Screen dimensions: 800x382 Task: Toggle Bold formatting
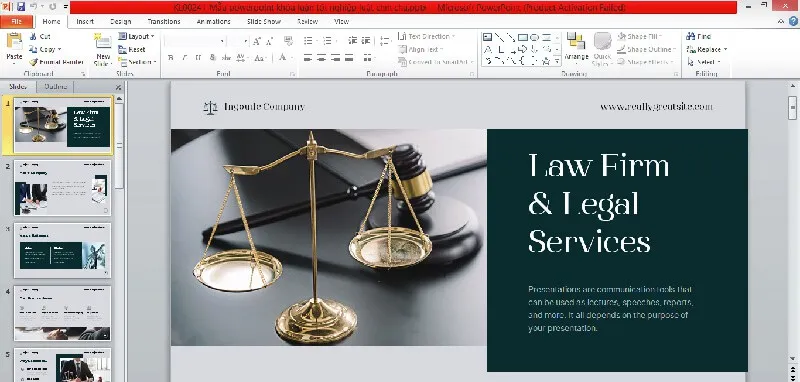[x=171, y=58]
